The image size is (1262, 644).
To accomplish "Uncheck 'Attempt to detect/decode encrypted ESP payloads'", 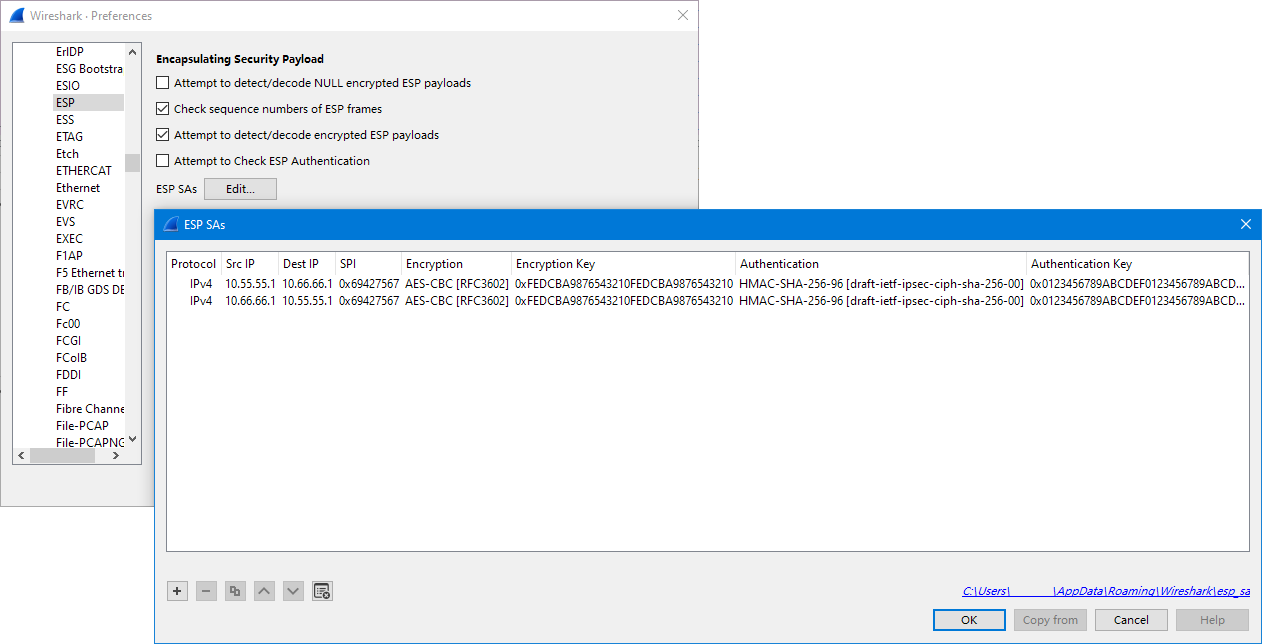I will click(x=163, y=135).
